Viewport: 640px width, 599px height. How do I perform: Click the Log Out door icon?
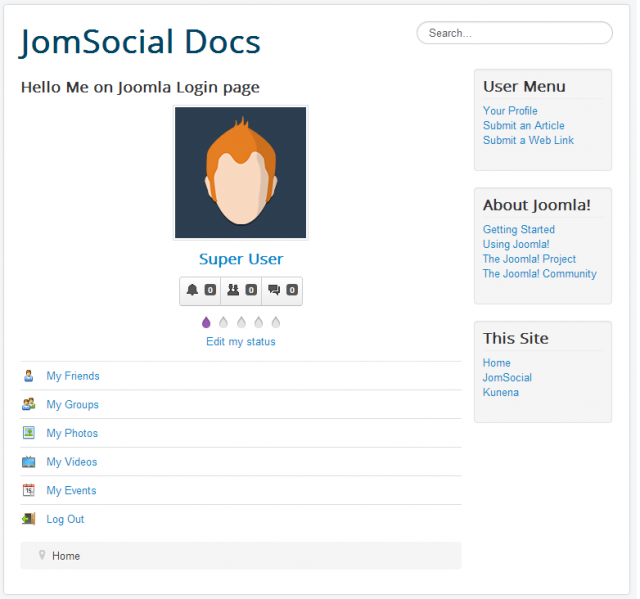click(x=29, y=519)
